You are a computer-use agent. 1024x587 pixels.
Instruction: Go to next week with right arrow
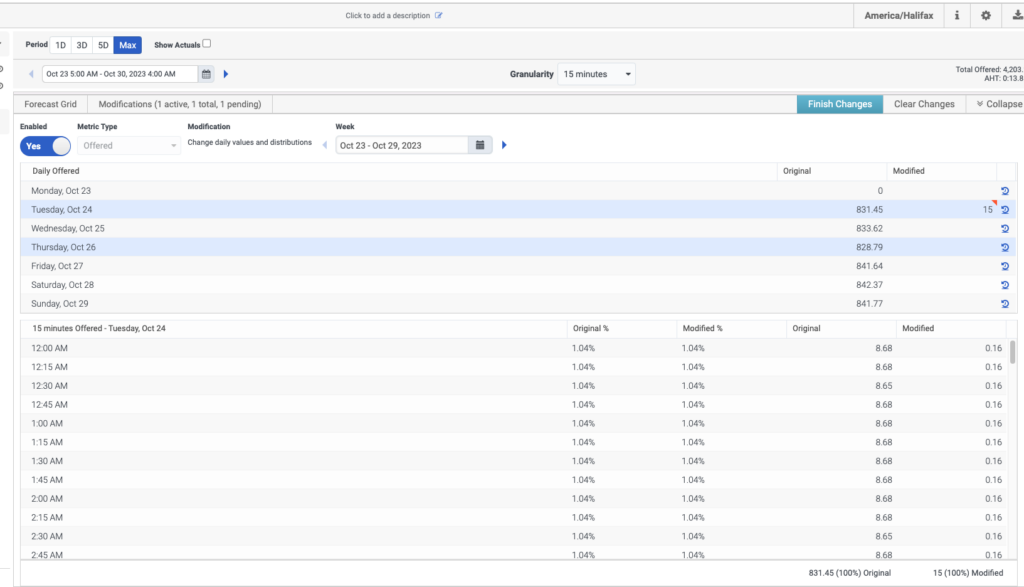click(x=504, y=145)
